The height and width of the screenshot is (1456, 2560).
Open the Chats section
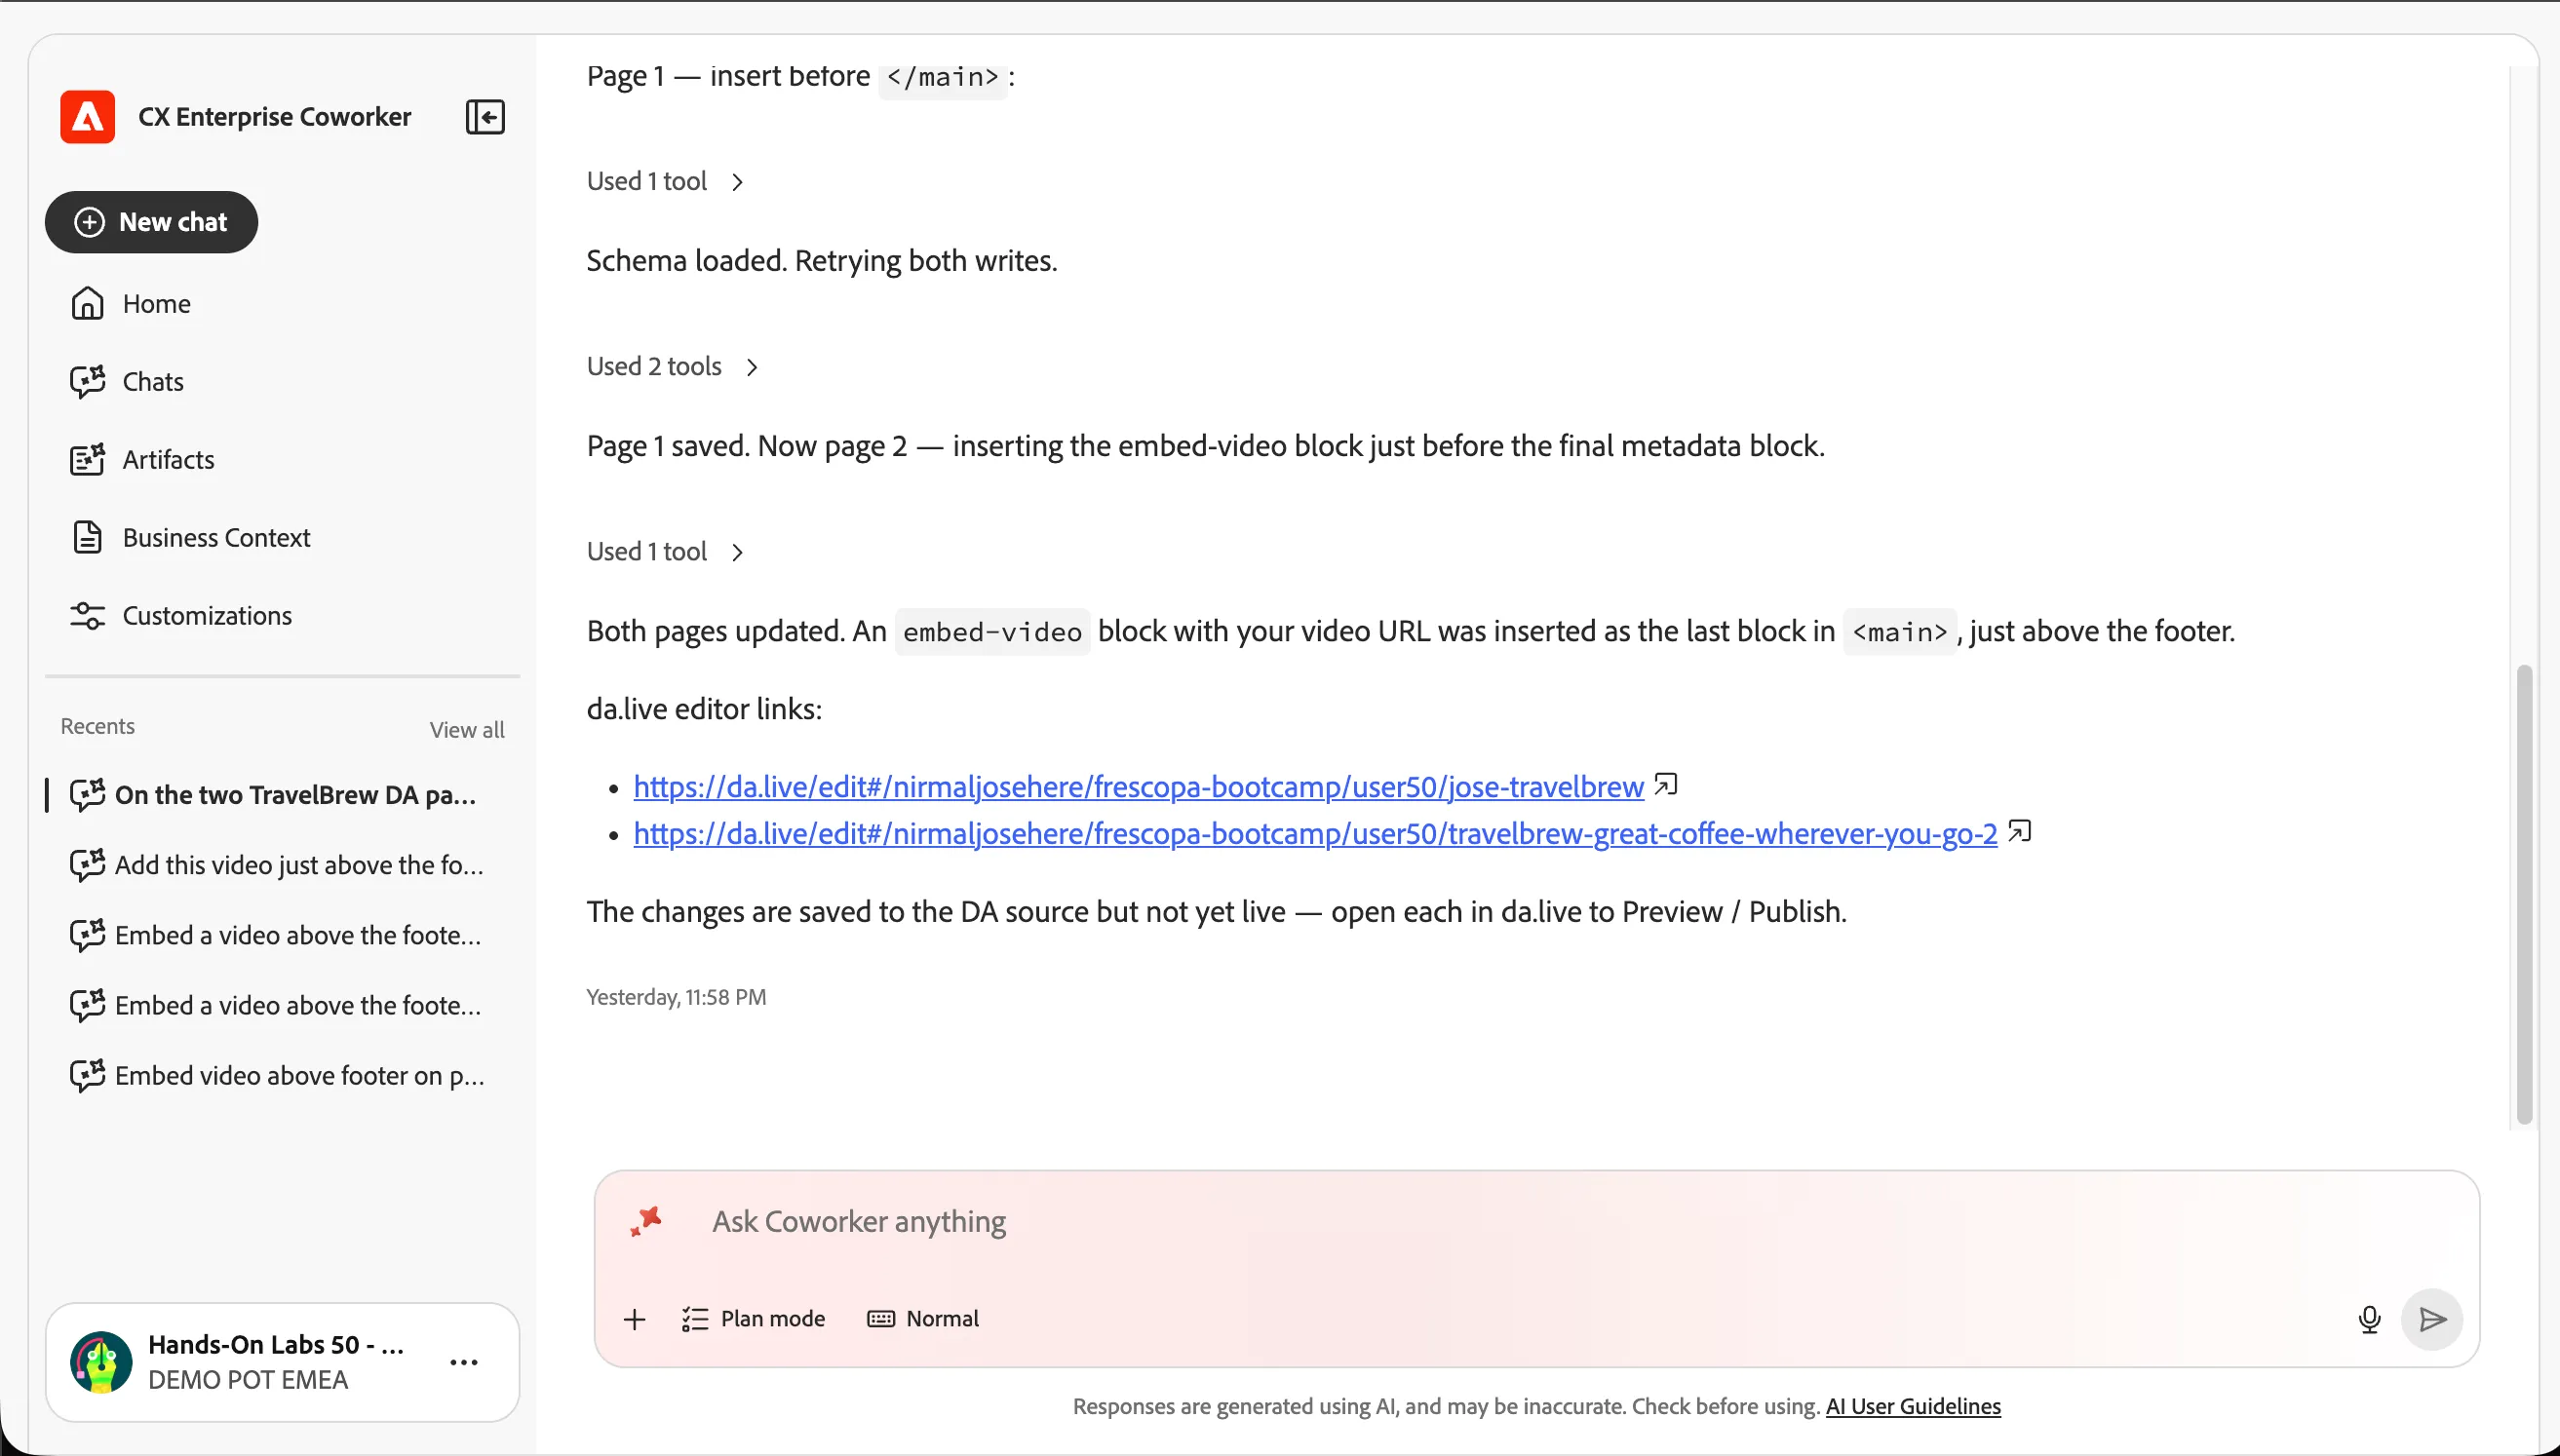(127, 381)
